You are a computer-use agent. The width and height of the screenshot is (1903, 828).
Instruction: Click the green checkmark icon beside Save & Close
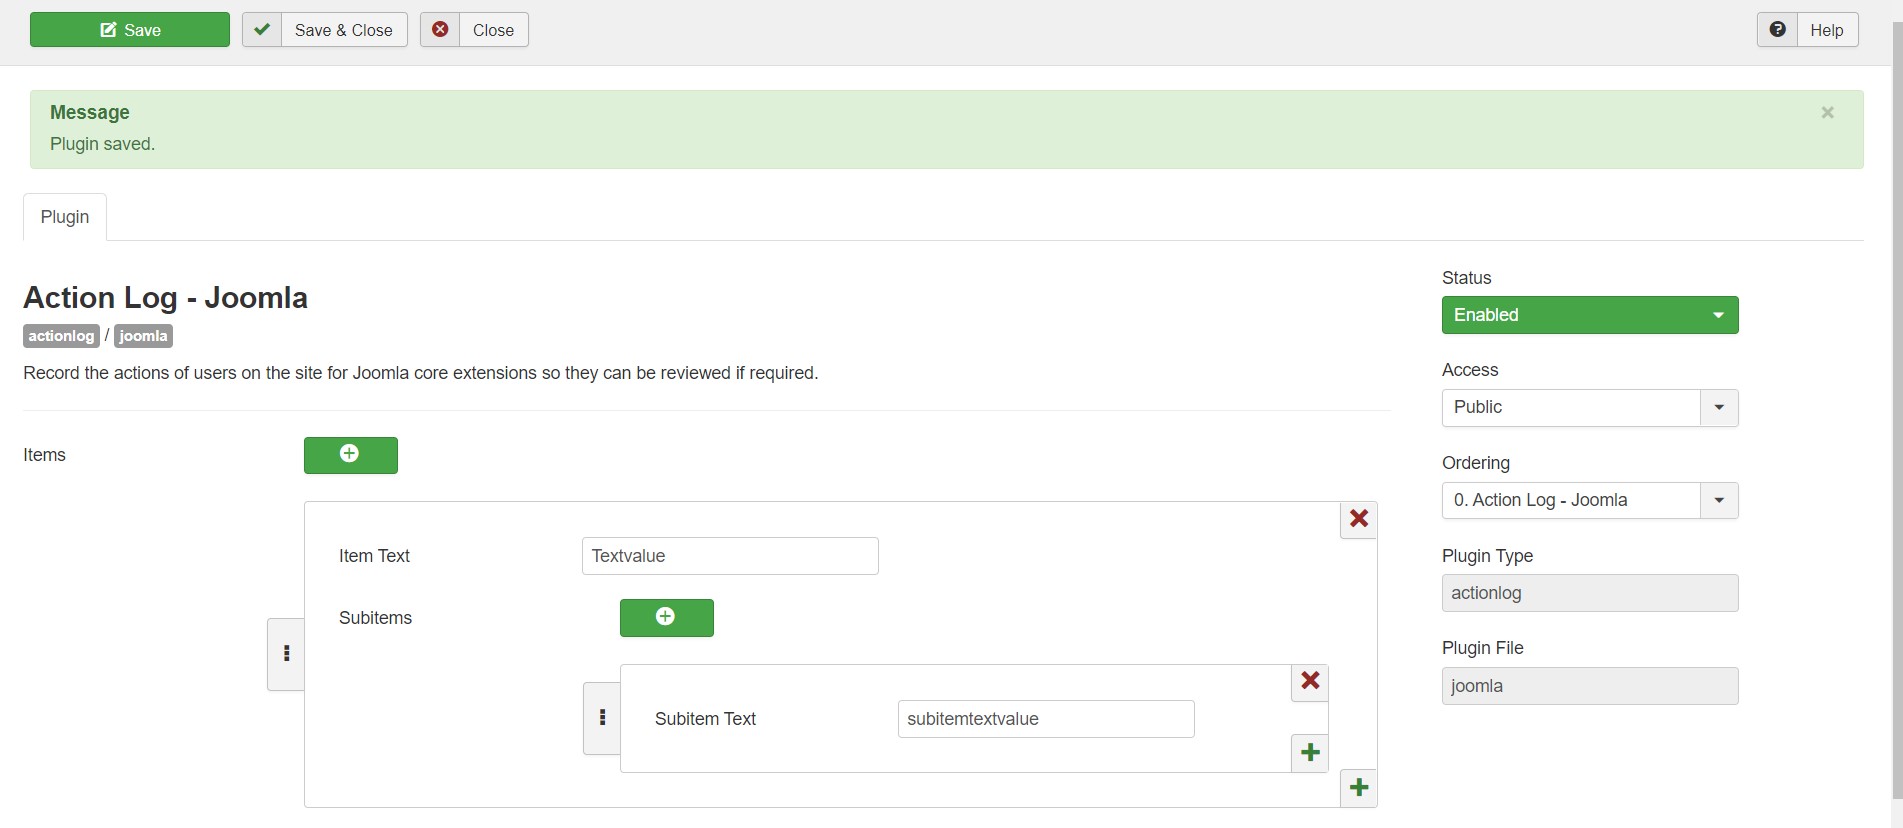pyautogui.click(x=262, y=30)
